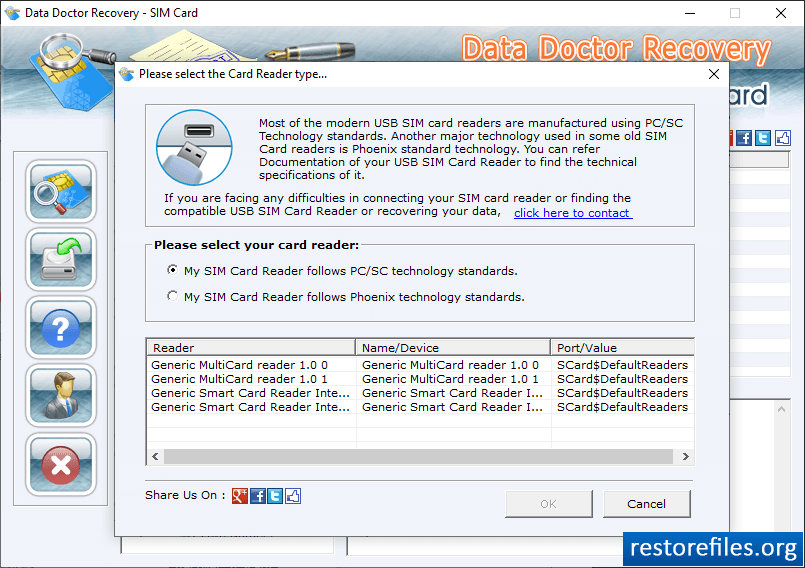This screenshot has height=568, width=805.
Task: Sort by the Reader column header
Action: coord(252,348)
